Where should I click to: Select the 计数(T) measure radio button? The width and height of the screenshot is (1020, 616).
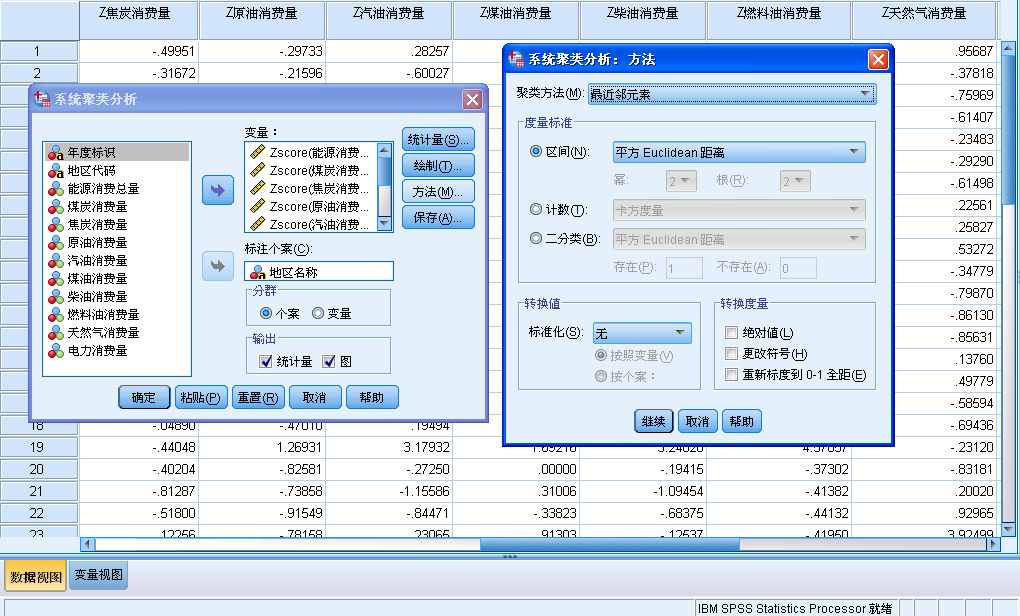pos(536,209)
